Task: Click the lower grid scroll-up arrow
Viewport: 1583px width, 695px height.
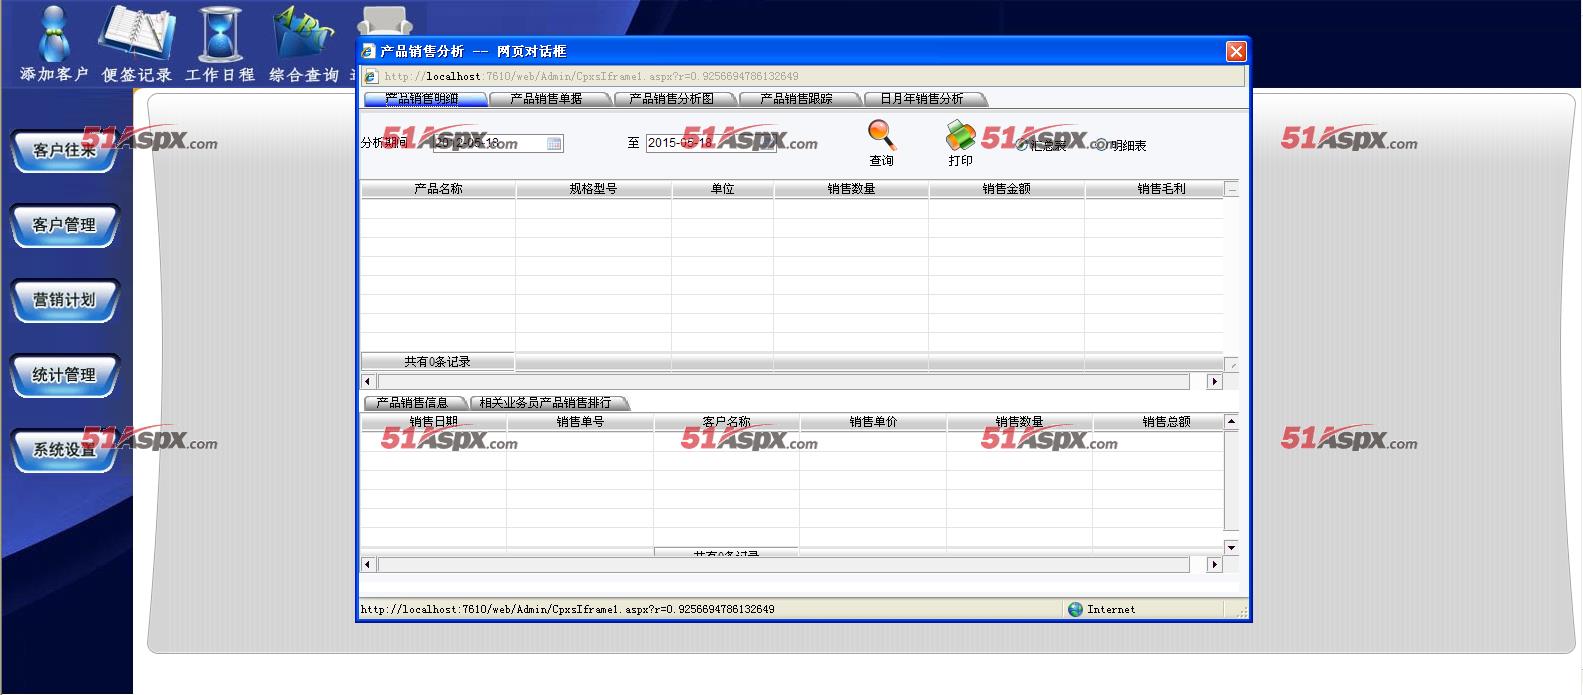Action: pyautogui.click(x=1231, y=422)
